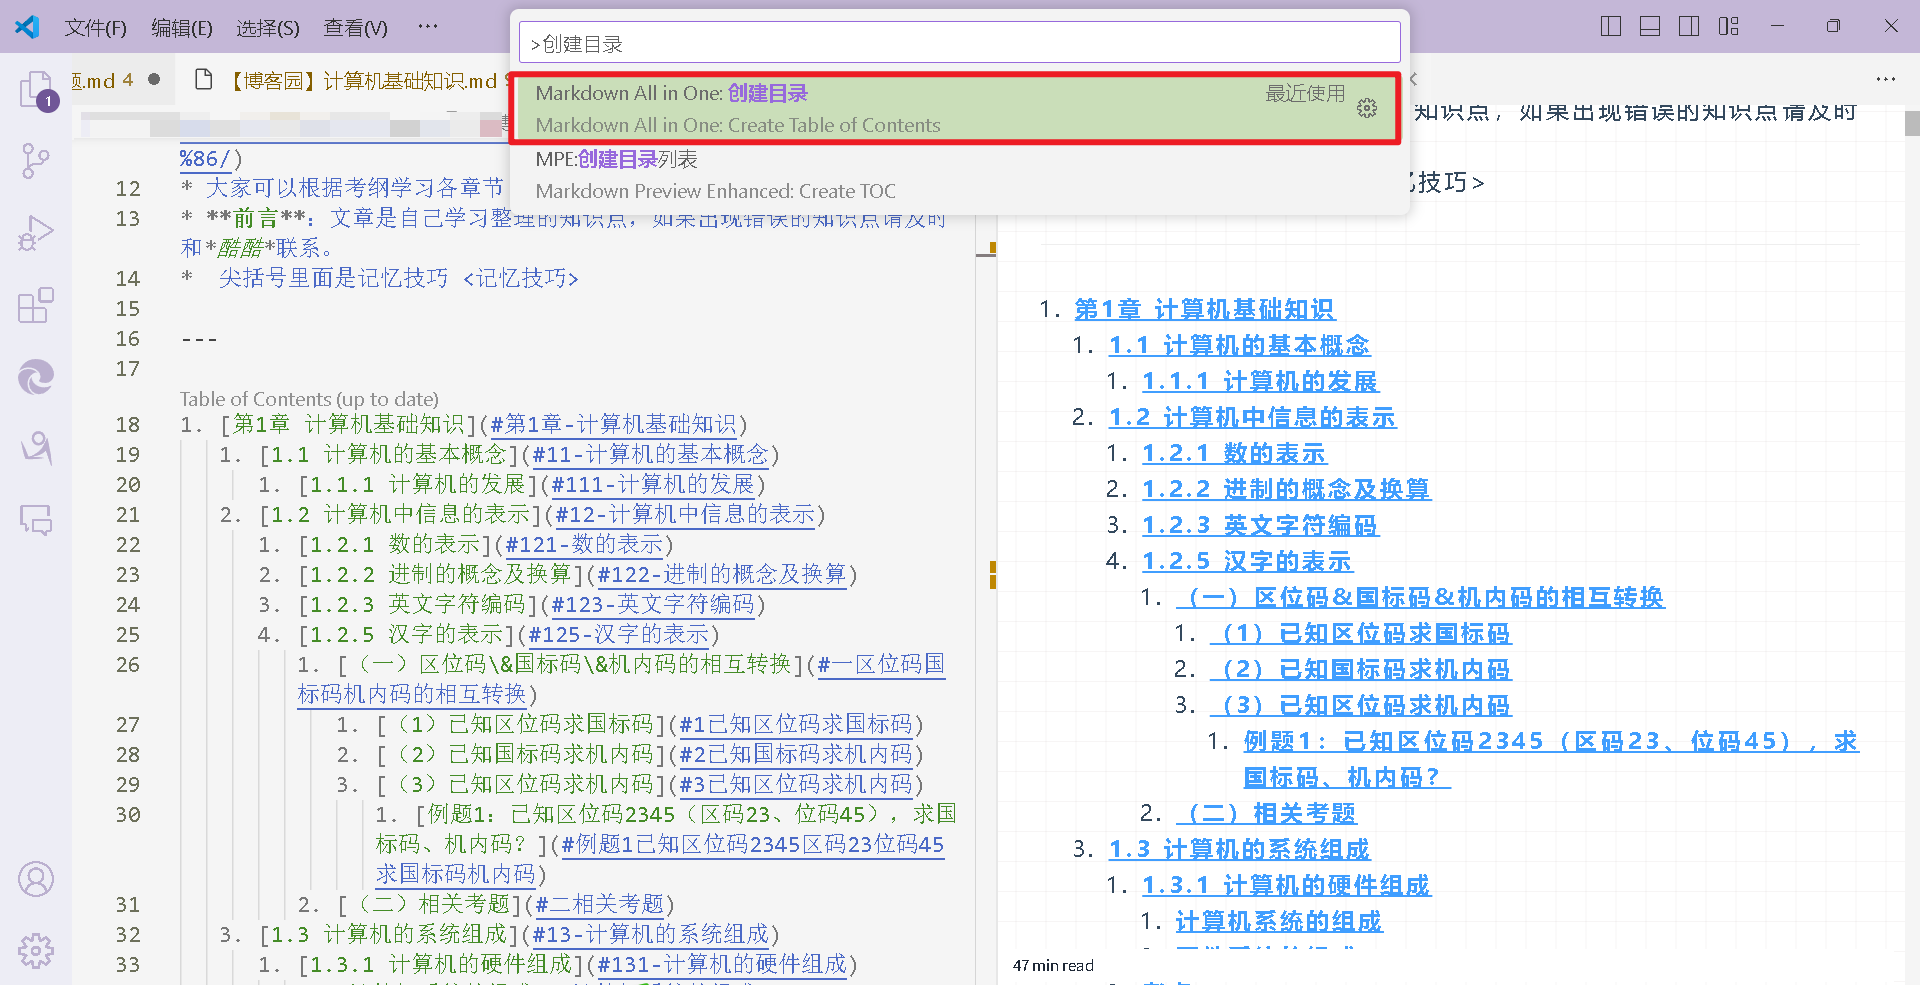This screenshot has height=985, width=1920.
Task: Open the Manage gear in activity bar
Action: pos(36,951)
